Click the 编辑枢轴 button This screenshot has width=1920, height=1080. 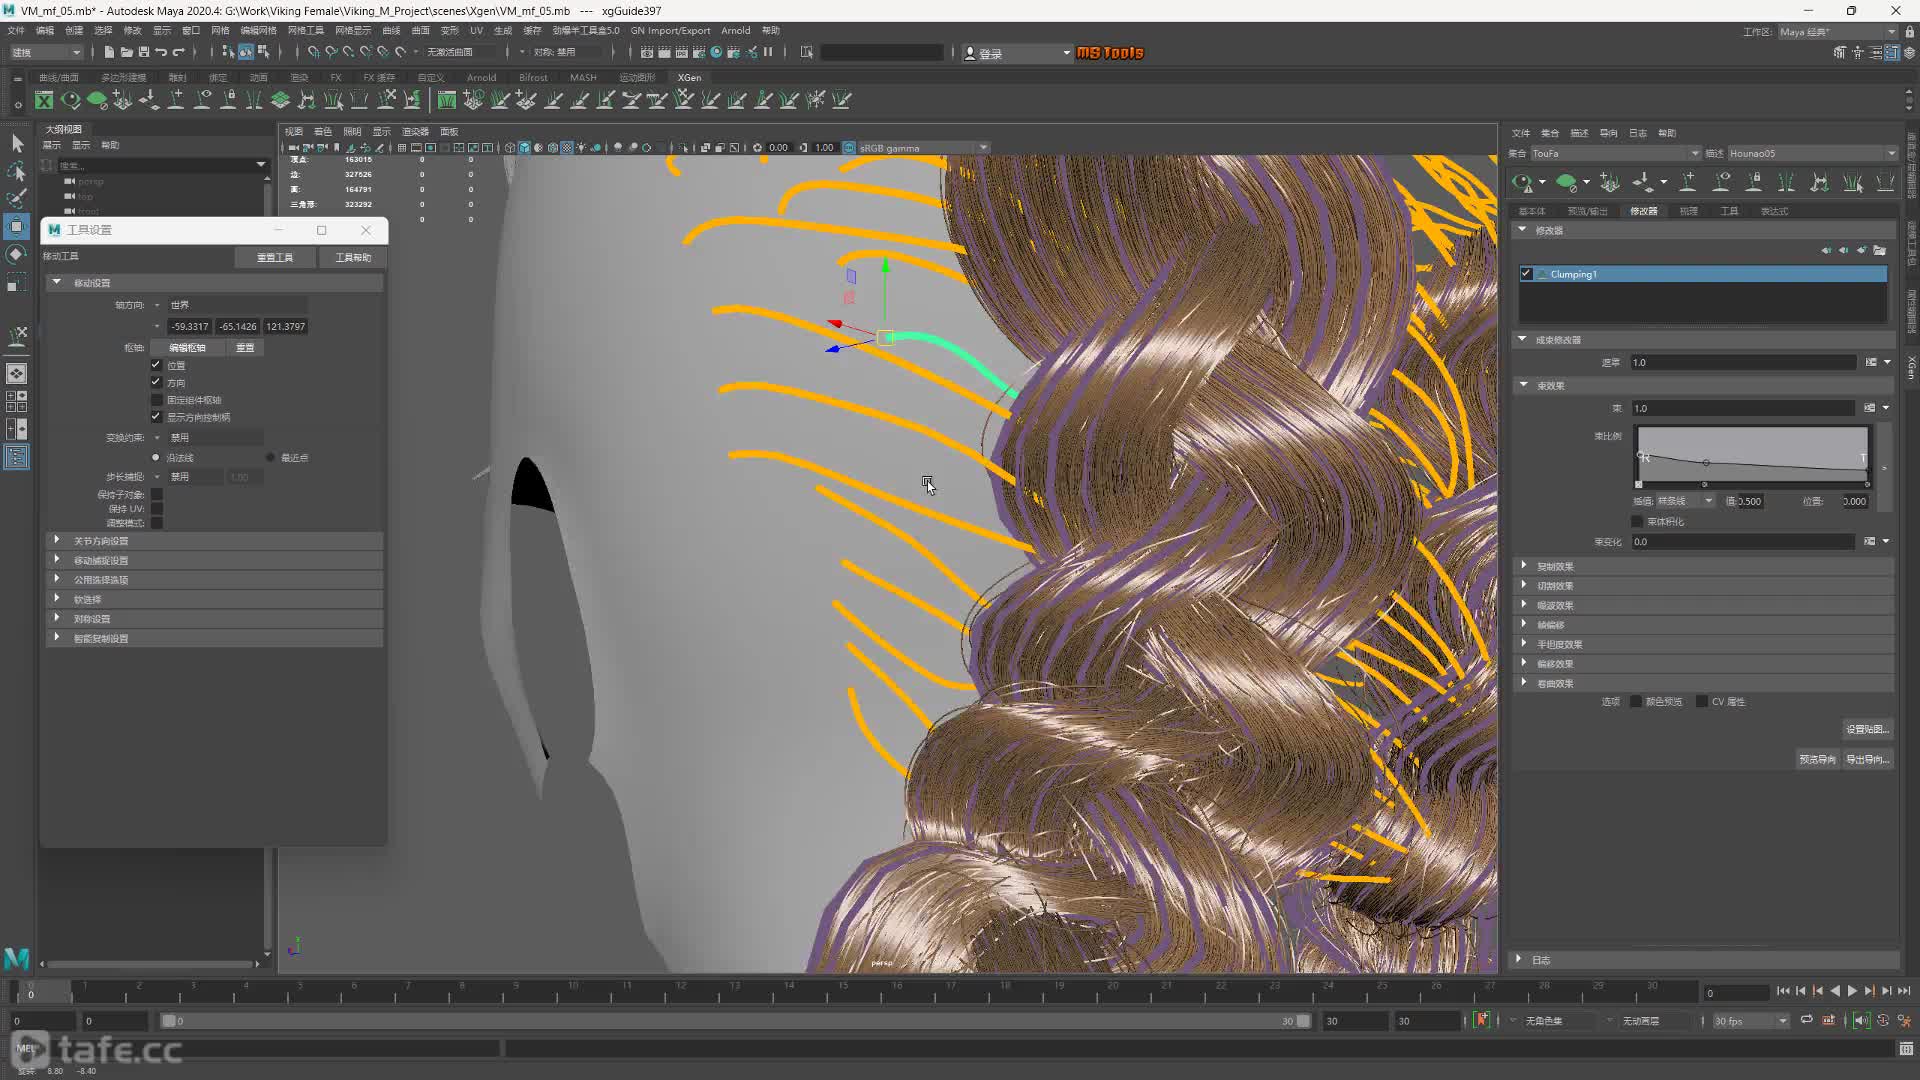187,347
